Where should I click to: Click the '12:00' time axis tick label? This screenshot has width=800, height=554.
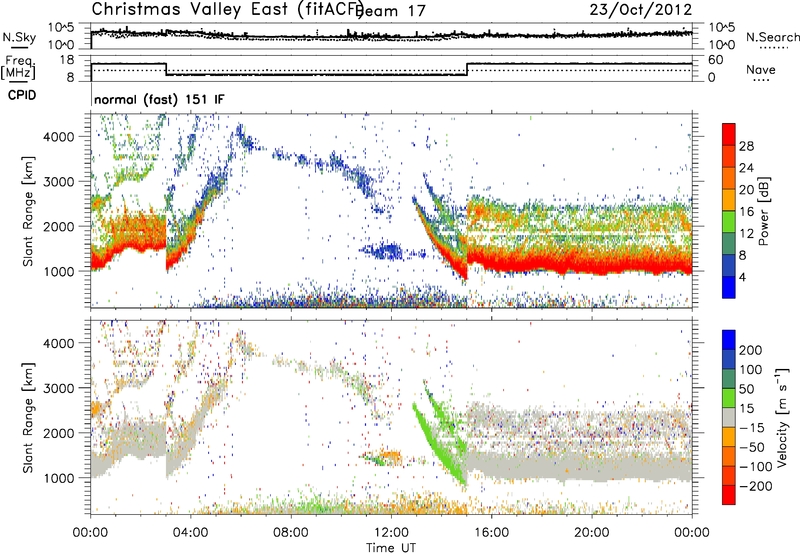coord(391,533)
